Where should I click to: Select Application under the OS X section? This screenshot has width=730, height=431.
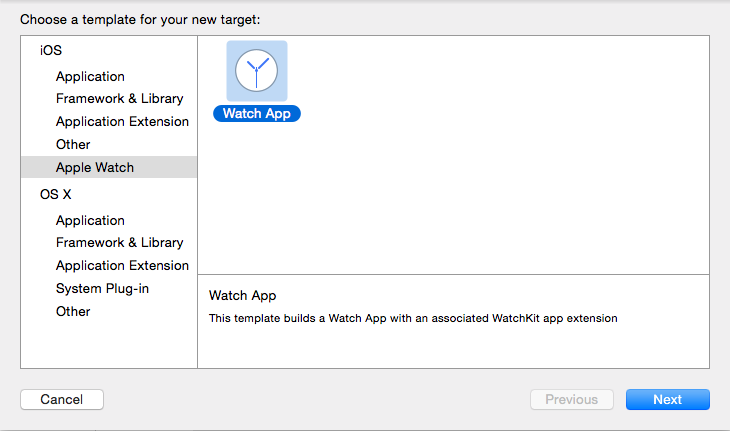(x=90, y=221)
